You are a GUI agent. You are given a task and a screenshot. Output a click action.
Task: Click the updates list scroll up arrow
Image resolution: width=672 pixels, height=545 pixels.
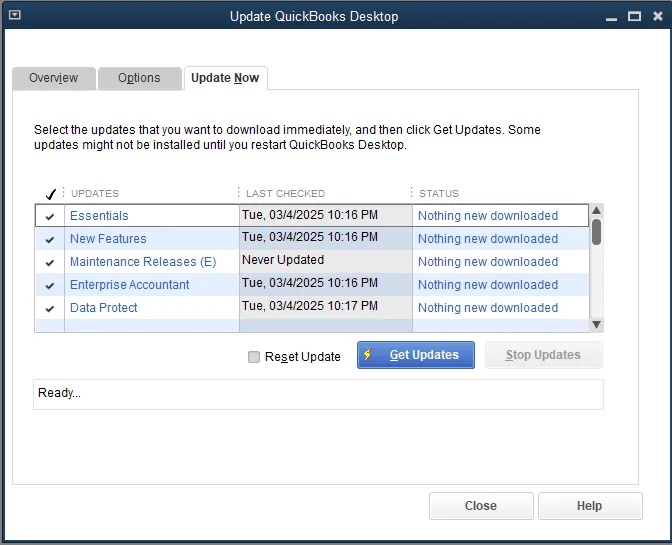(x=596, y=210)
